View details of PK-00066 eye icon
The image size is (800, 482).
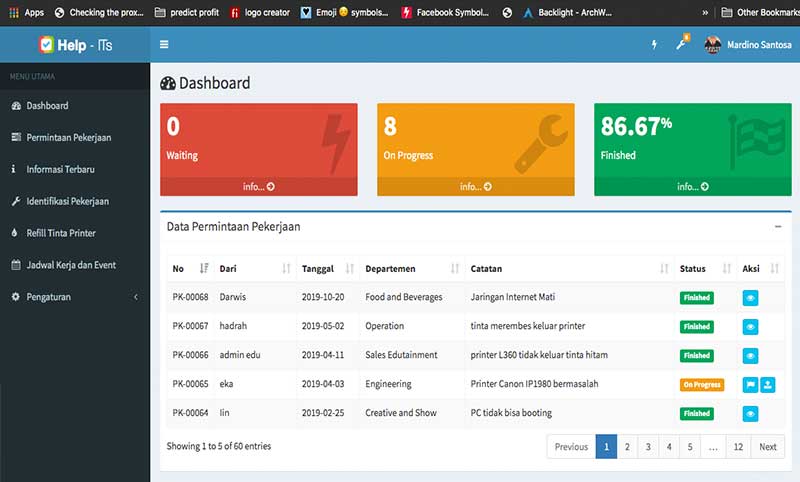pyautogui.click(x=750, y=356)
